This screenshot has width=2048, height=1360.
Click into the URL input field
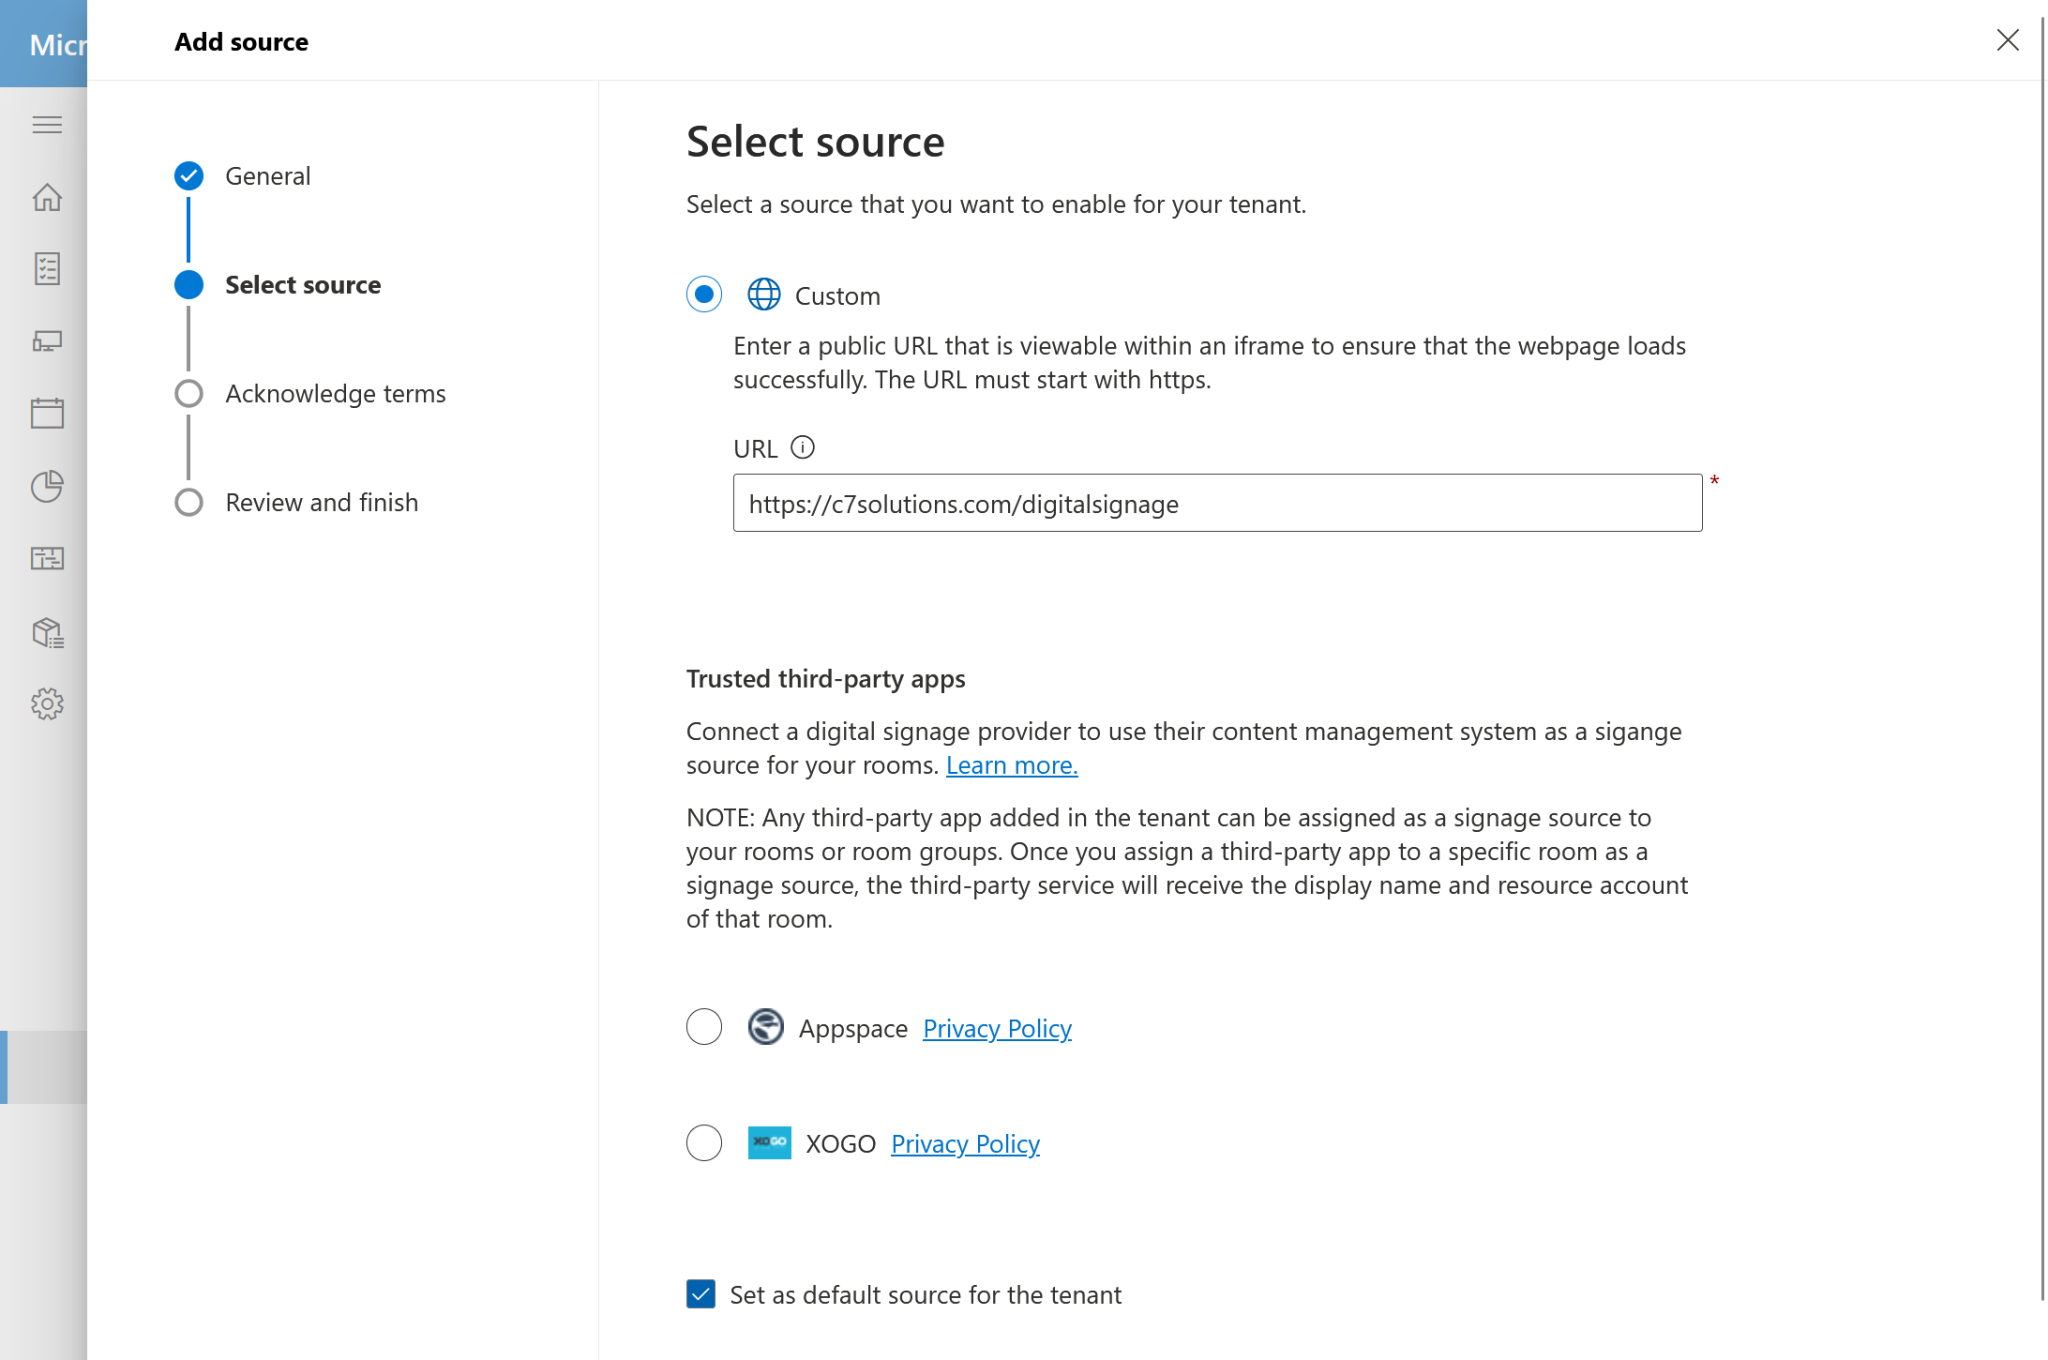(1217, 503)
